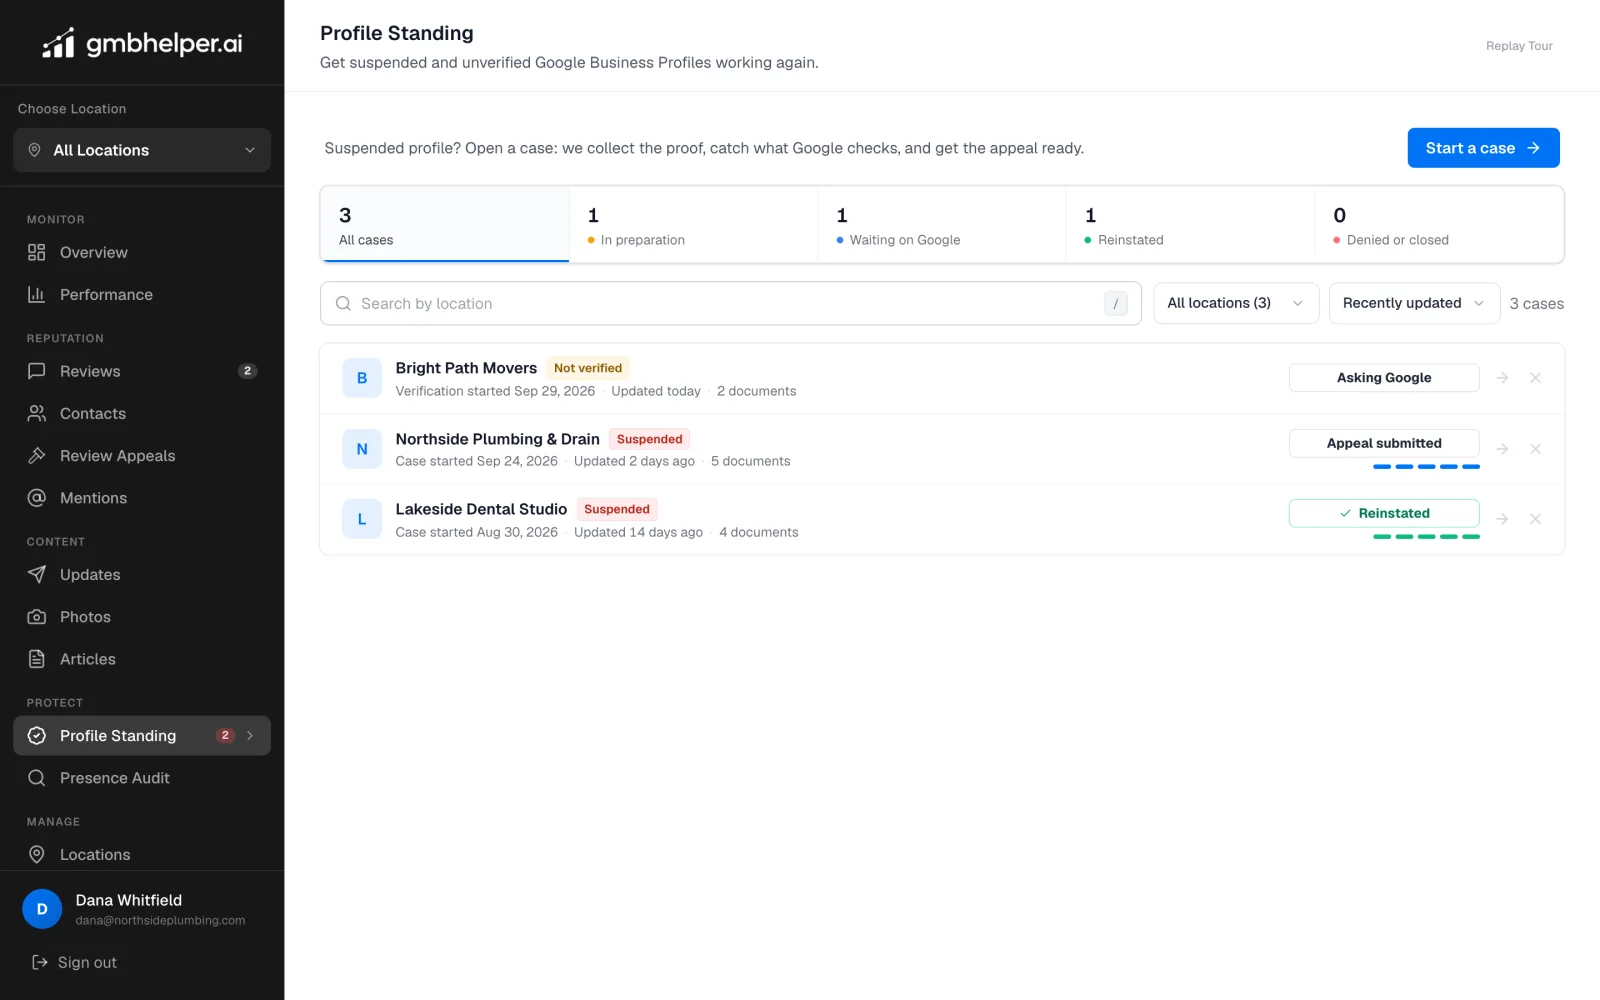
Task: Dismiss the Bright Path Movers case
Action: coord(1535,378)
